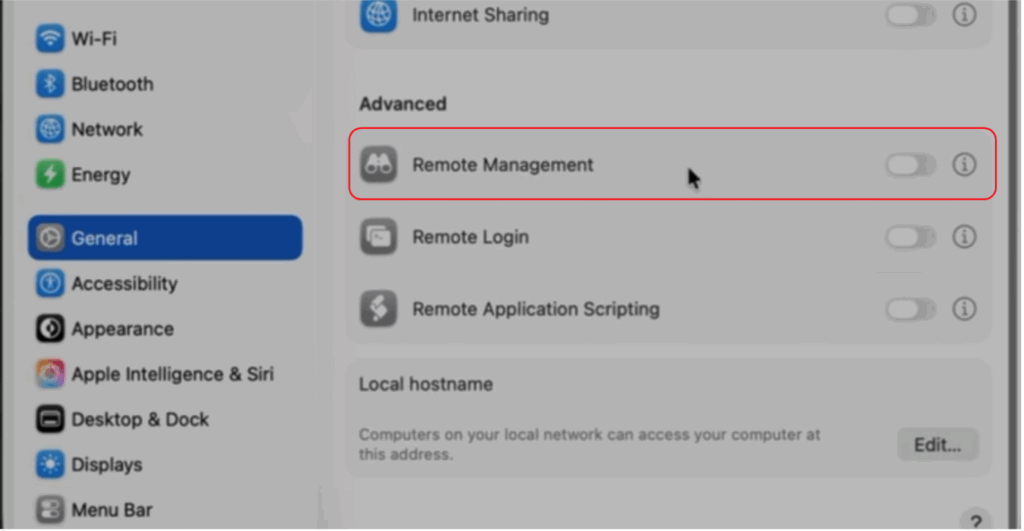Enable the Remote Management toggle
The image size is (1024, 531).
910,165
